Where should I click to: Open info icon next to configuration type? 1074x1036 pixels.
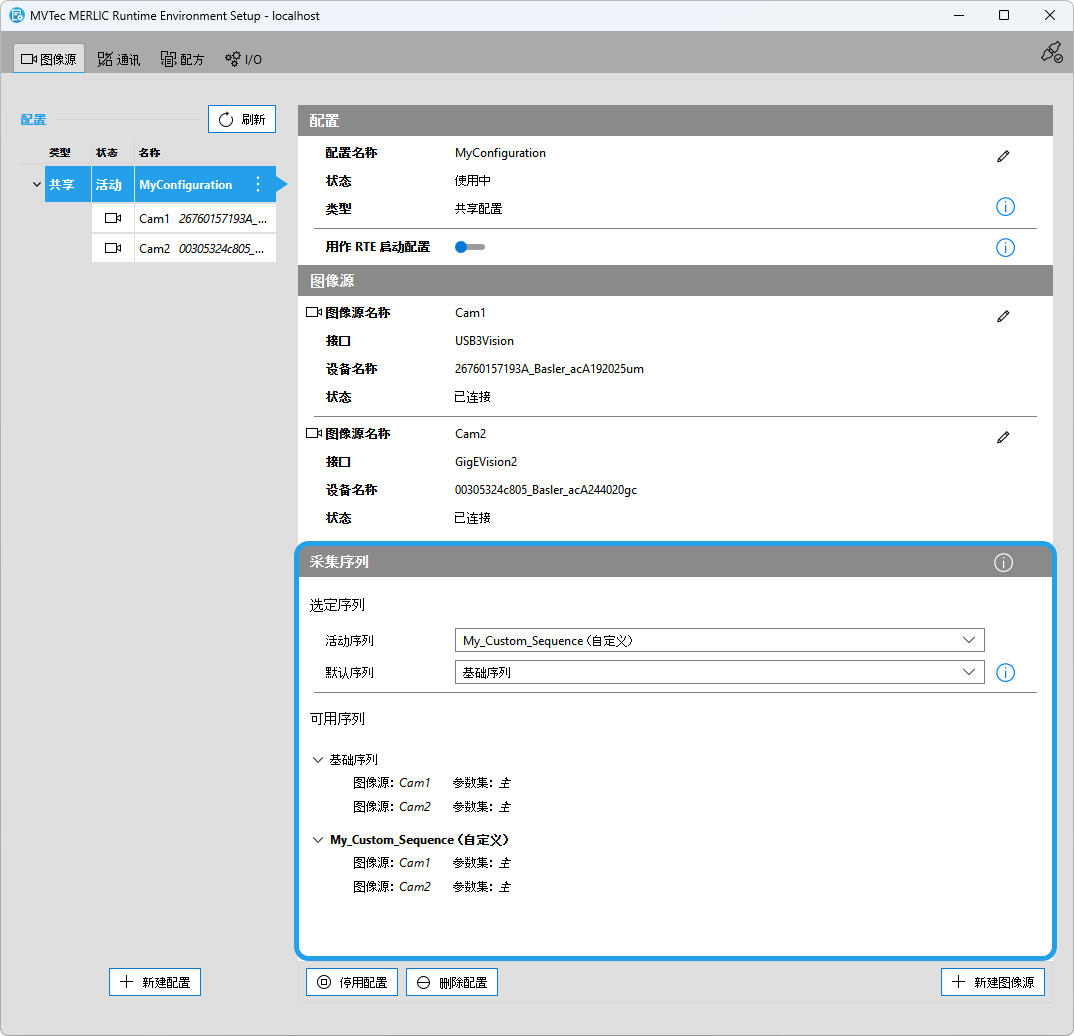(x=1005, y=207)
